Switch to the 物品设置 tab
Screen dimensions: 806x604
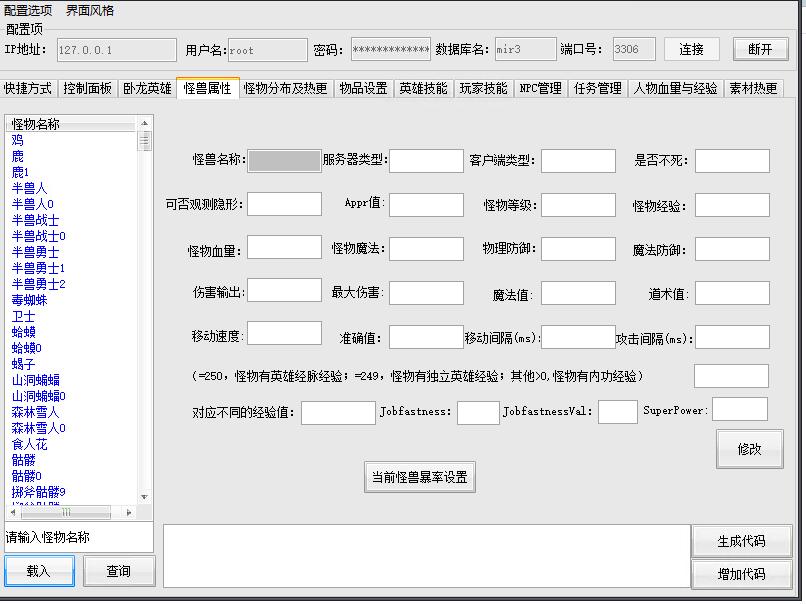pyautogui.click(x=362, y=88)
